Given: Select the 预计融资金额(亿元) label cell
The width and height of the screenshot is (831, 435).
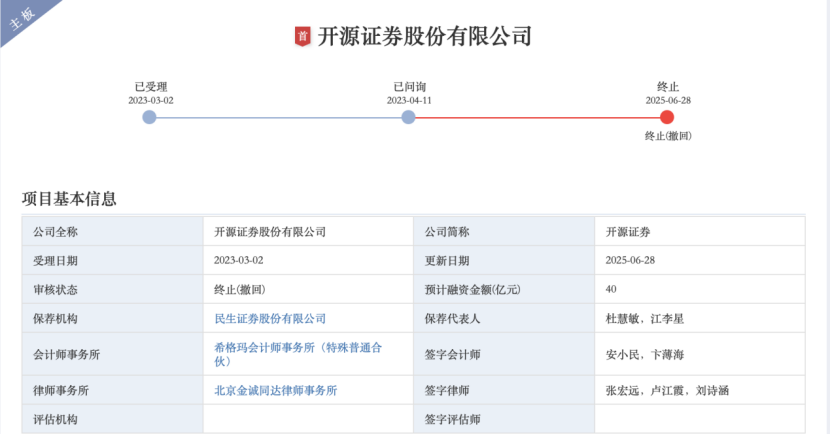Looking at the screenshot, I should click(504, 289).
